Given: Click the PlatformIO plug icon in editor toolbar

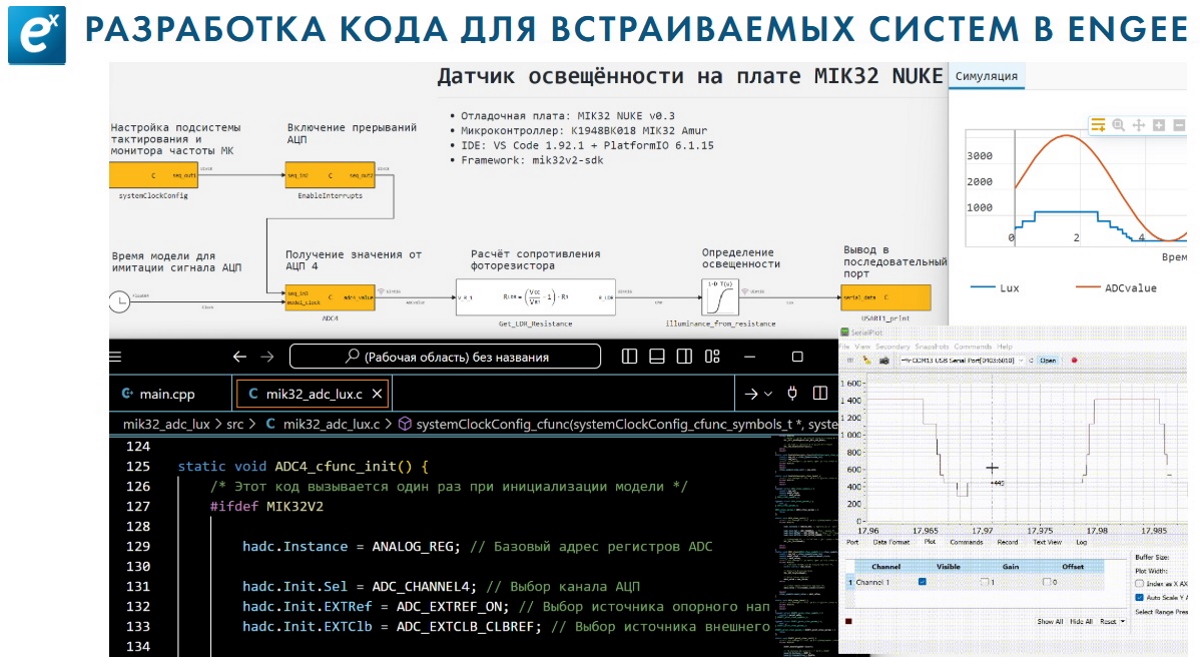Looking at the screenshot, I should [793, 393].
